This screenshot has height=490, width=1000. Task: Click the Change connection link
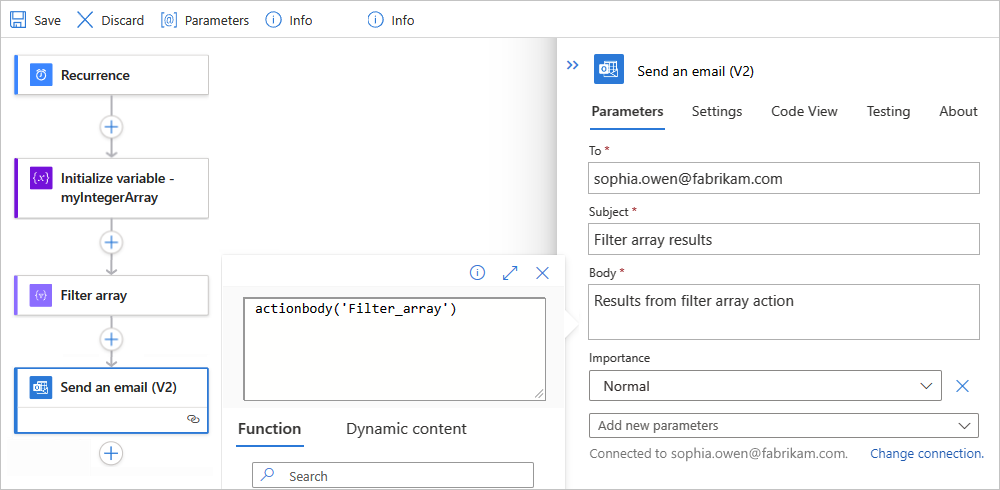(926, 454)
